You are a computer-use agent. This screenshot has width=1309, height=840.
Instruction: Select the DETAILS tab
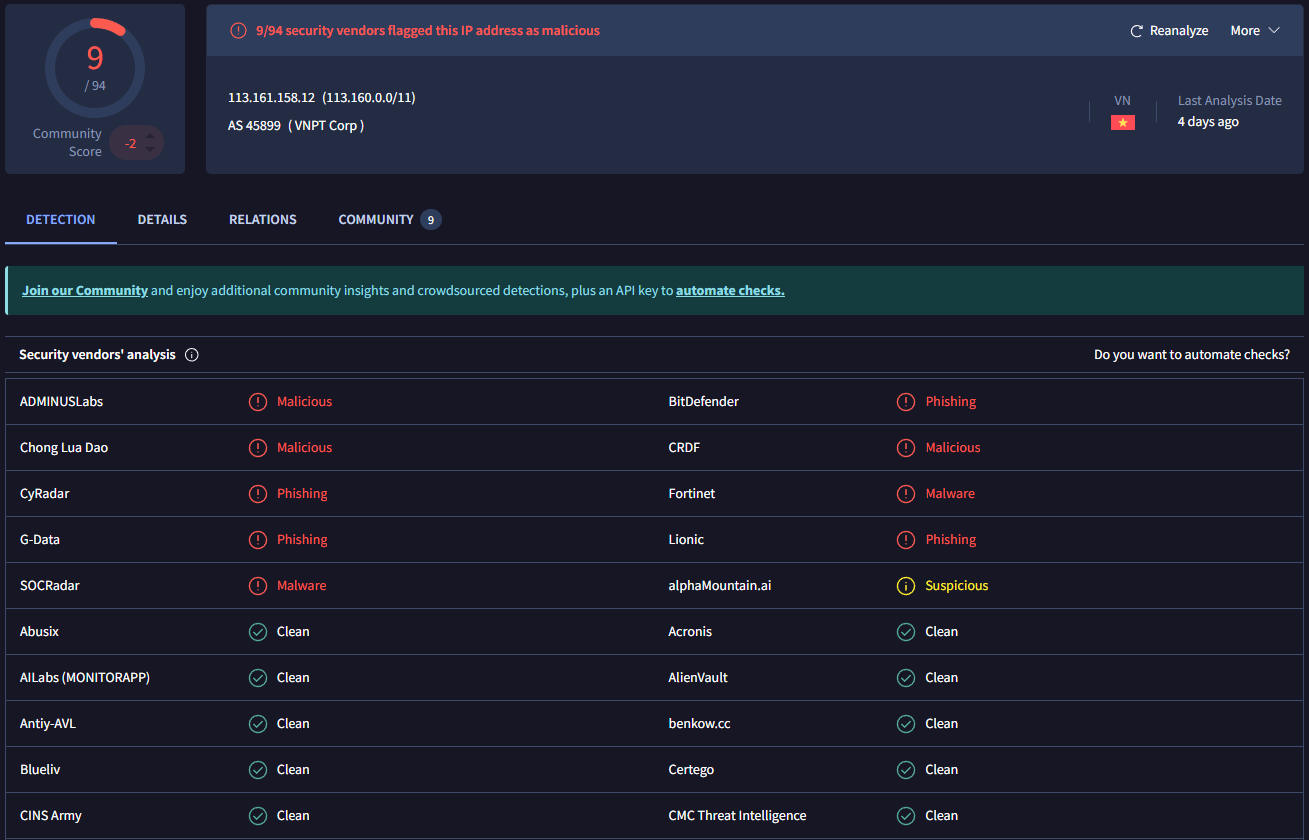[162, 219]
